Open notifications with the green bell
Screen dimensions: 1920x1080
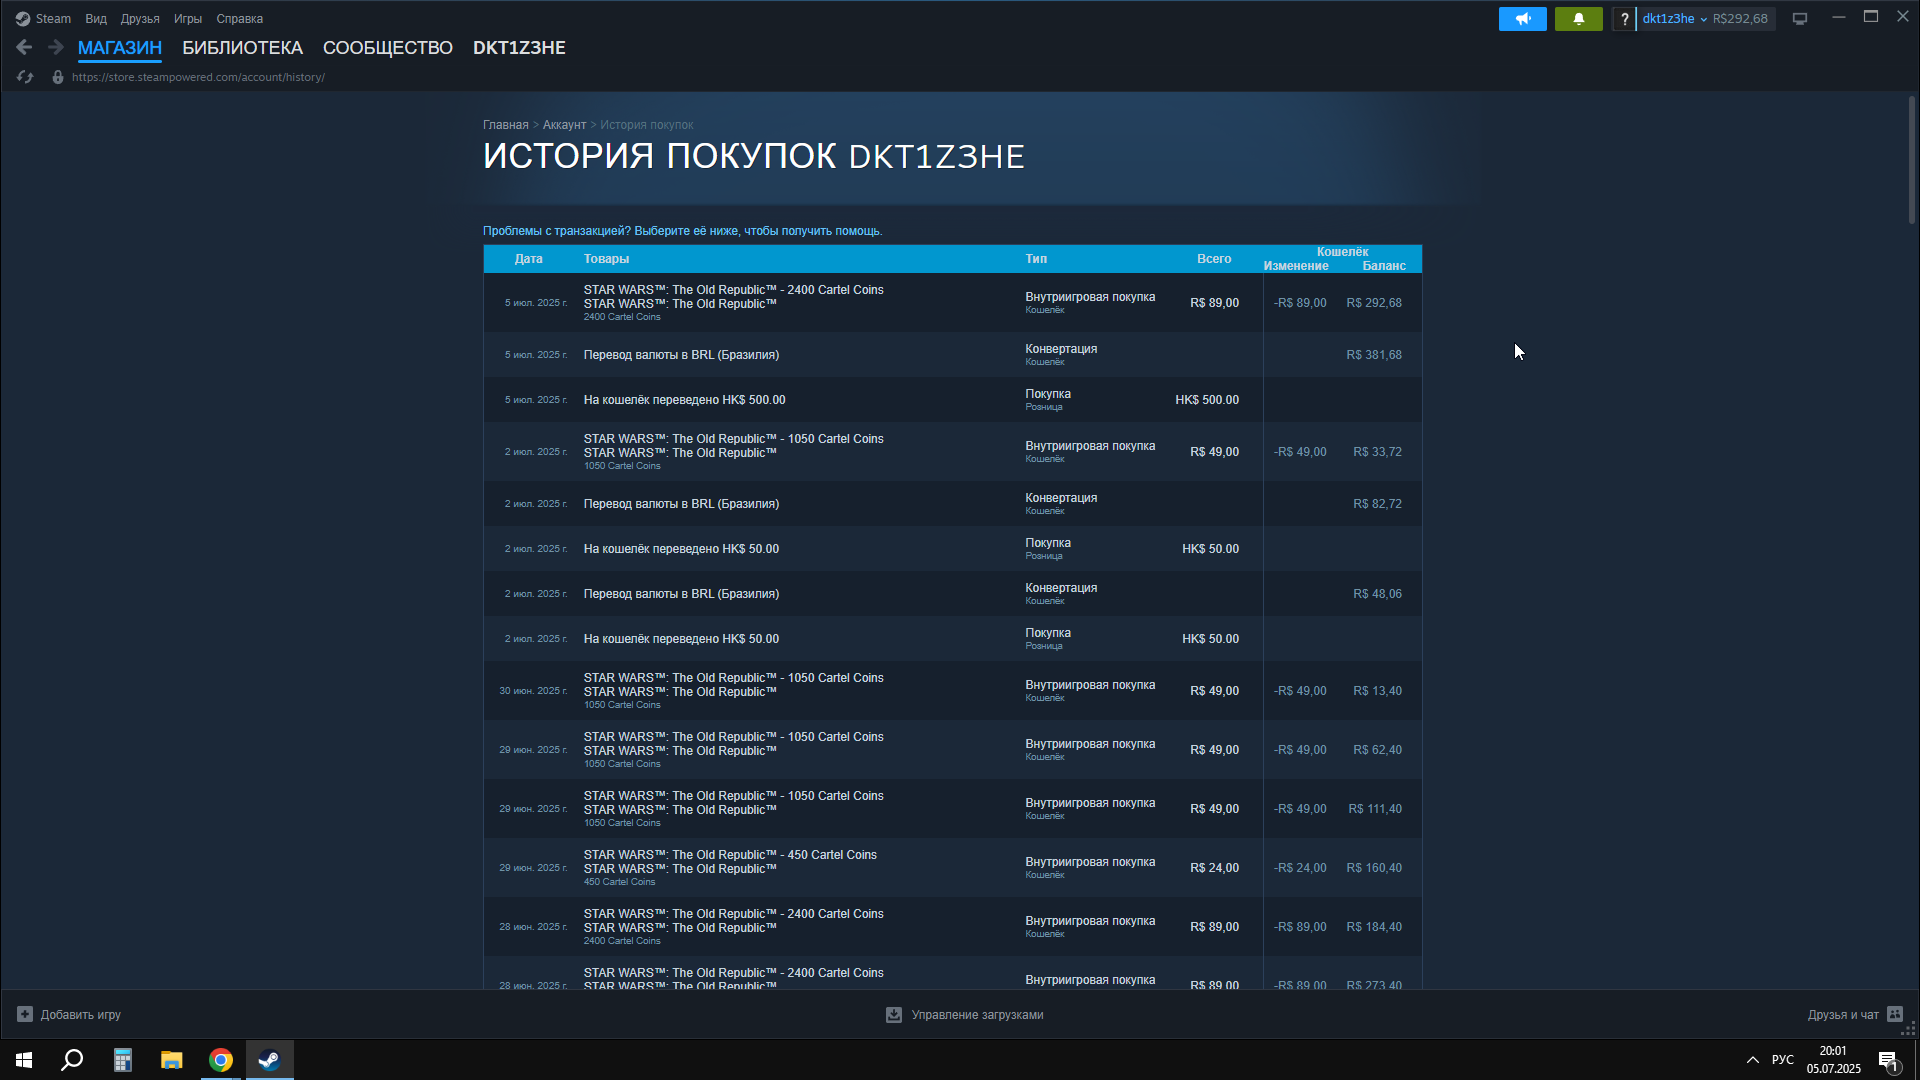pos(1578,19)
